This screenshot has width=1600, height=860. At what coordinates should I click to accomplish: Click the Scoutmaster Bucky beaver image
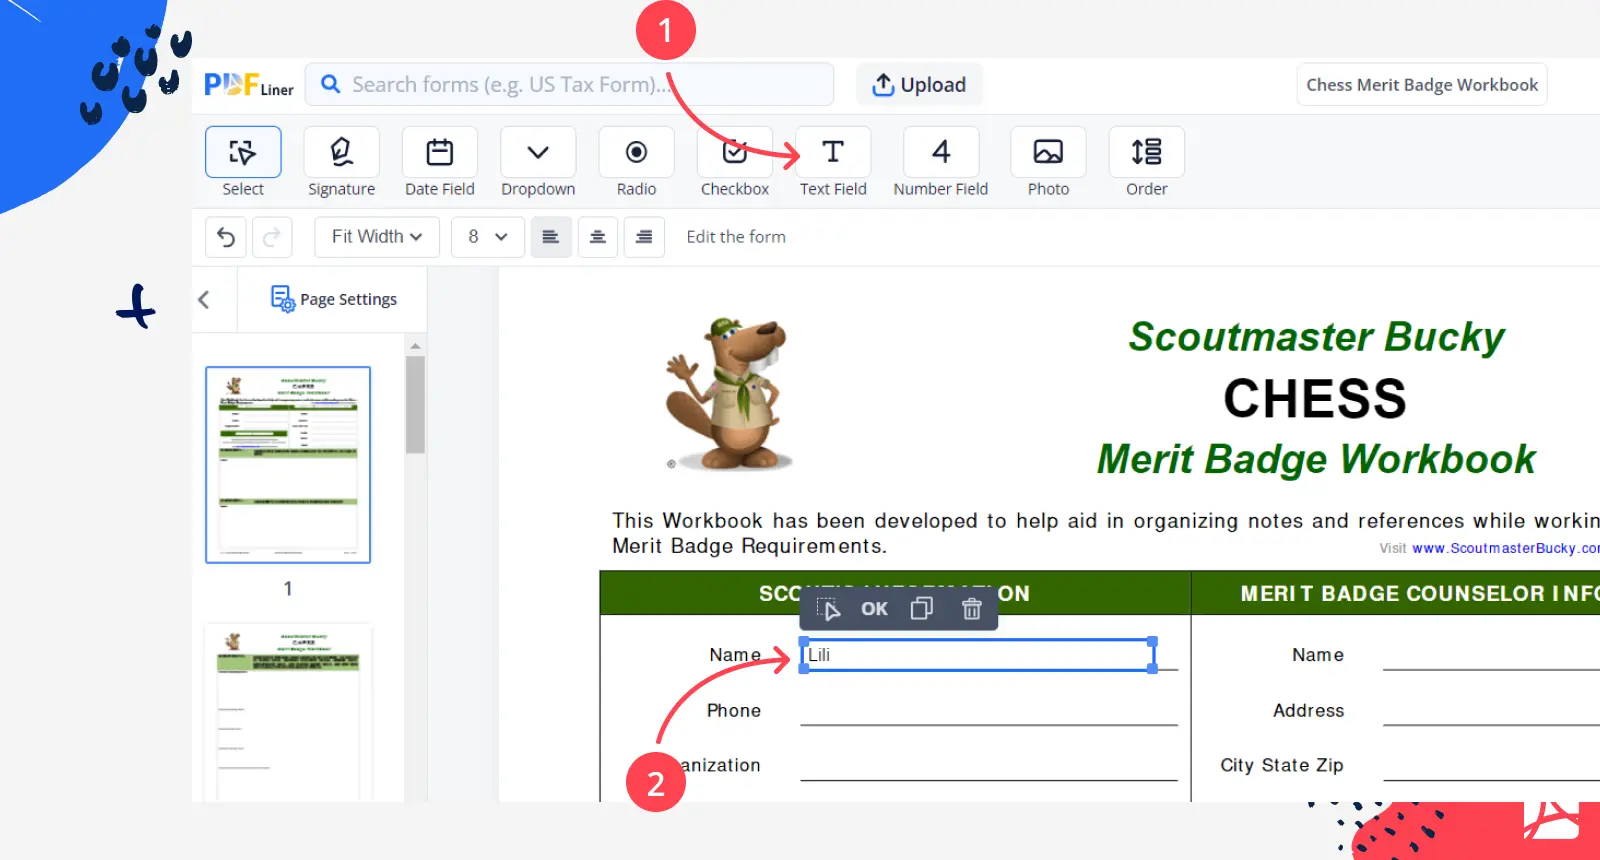point(729,394)
